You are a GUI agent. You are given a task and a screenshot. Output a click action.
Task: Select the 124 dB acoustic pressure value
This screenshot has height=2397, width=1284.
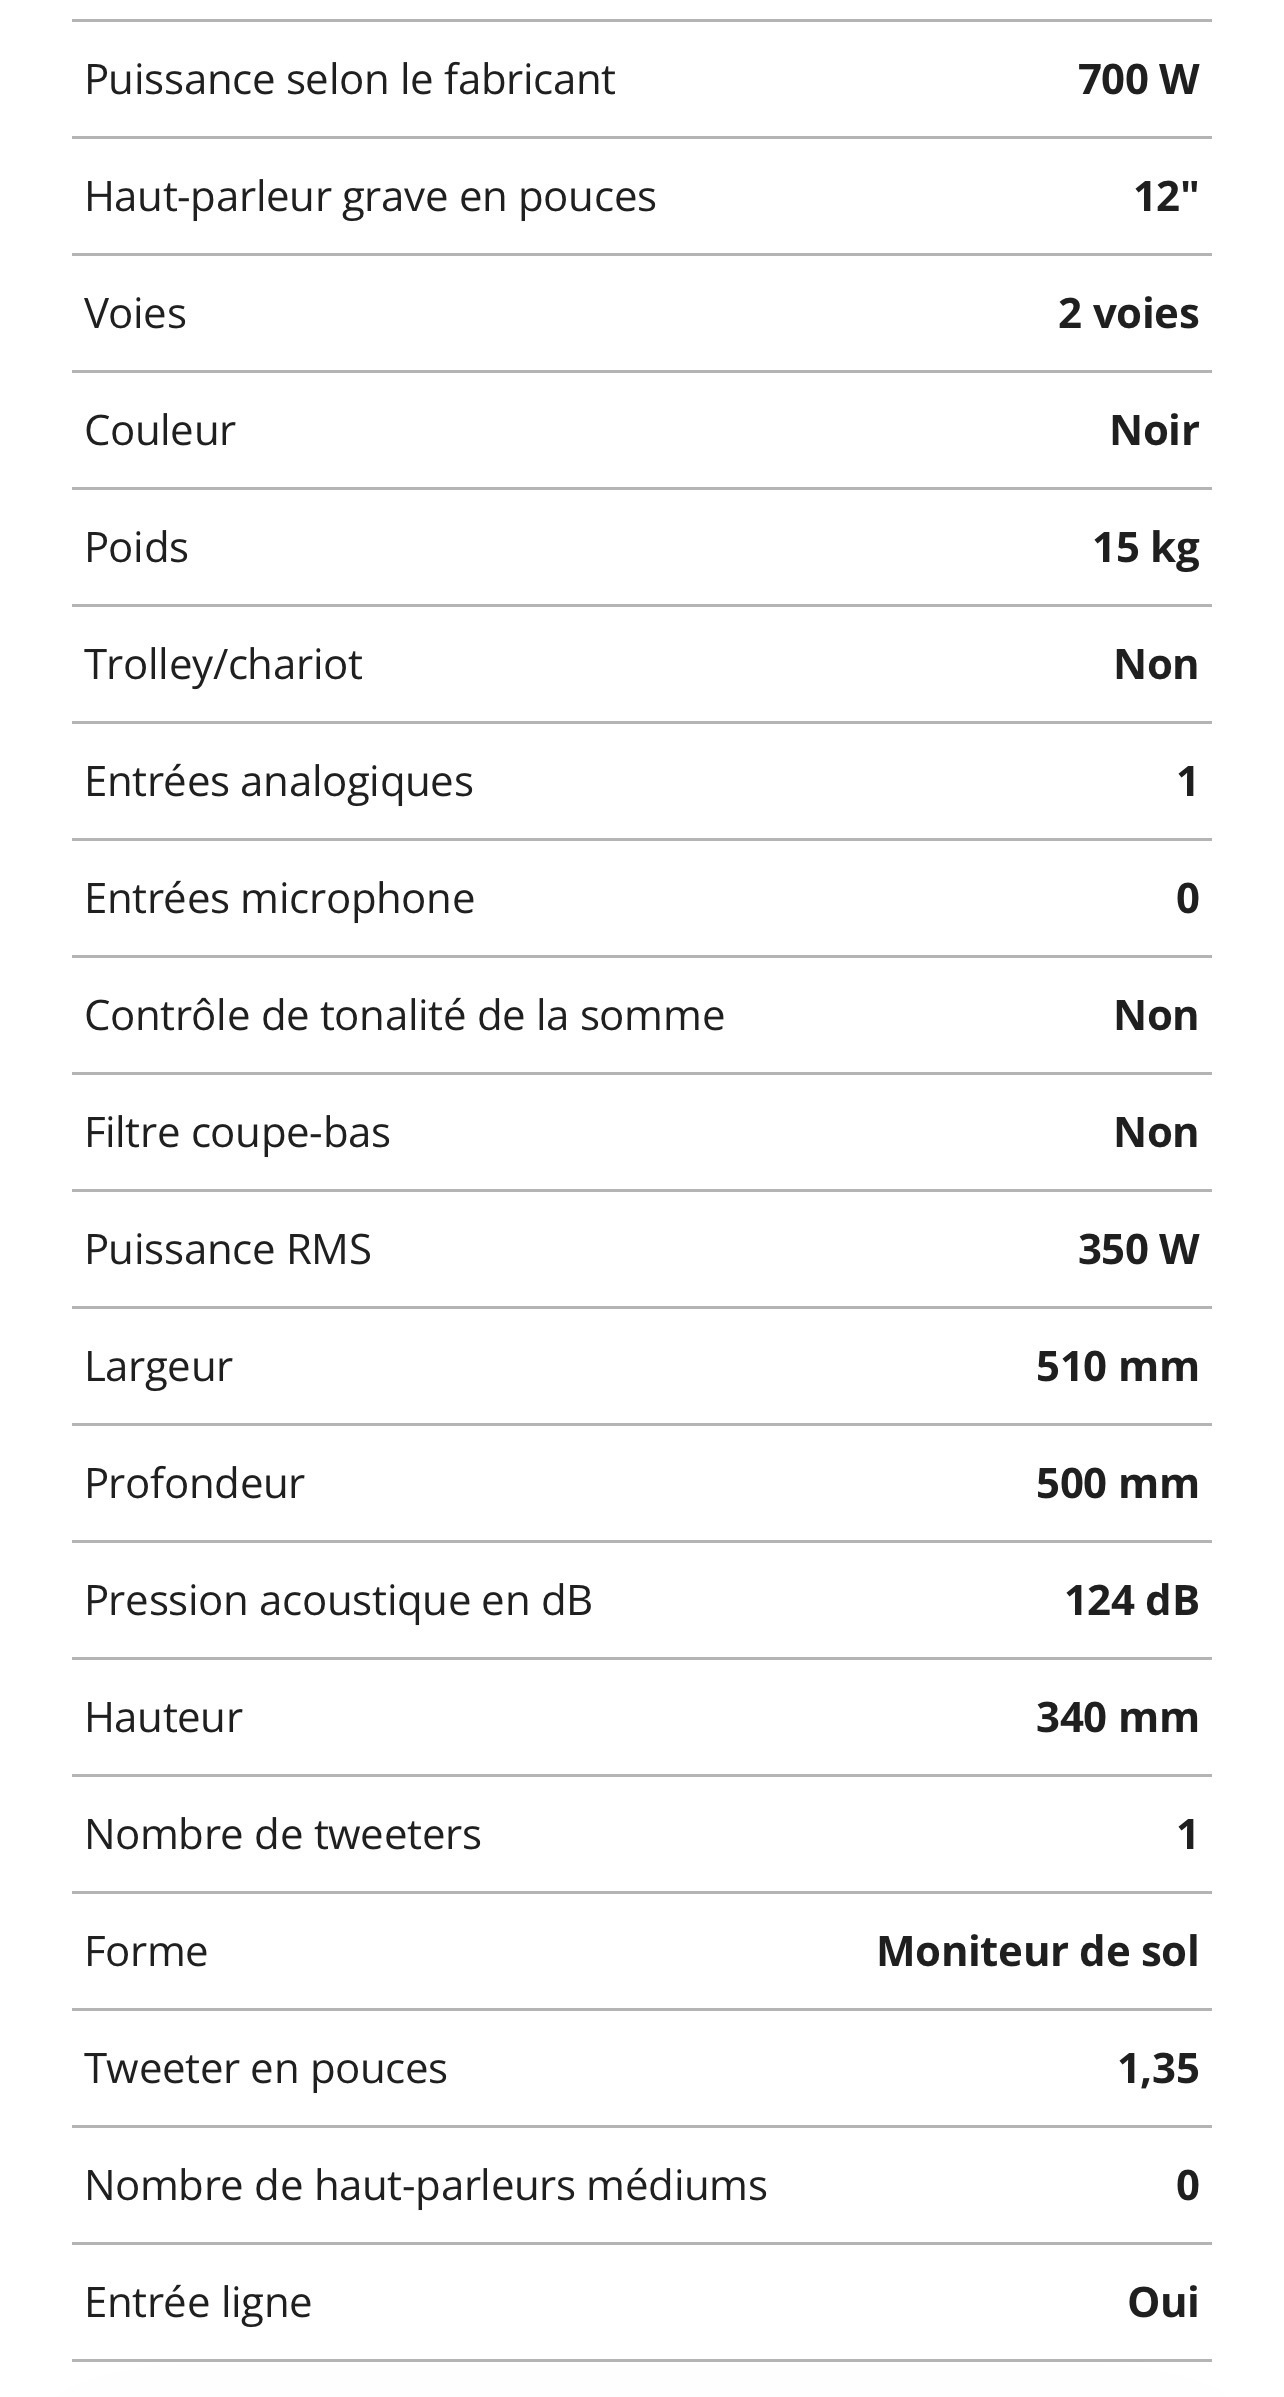tap(1131, 1601)
